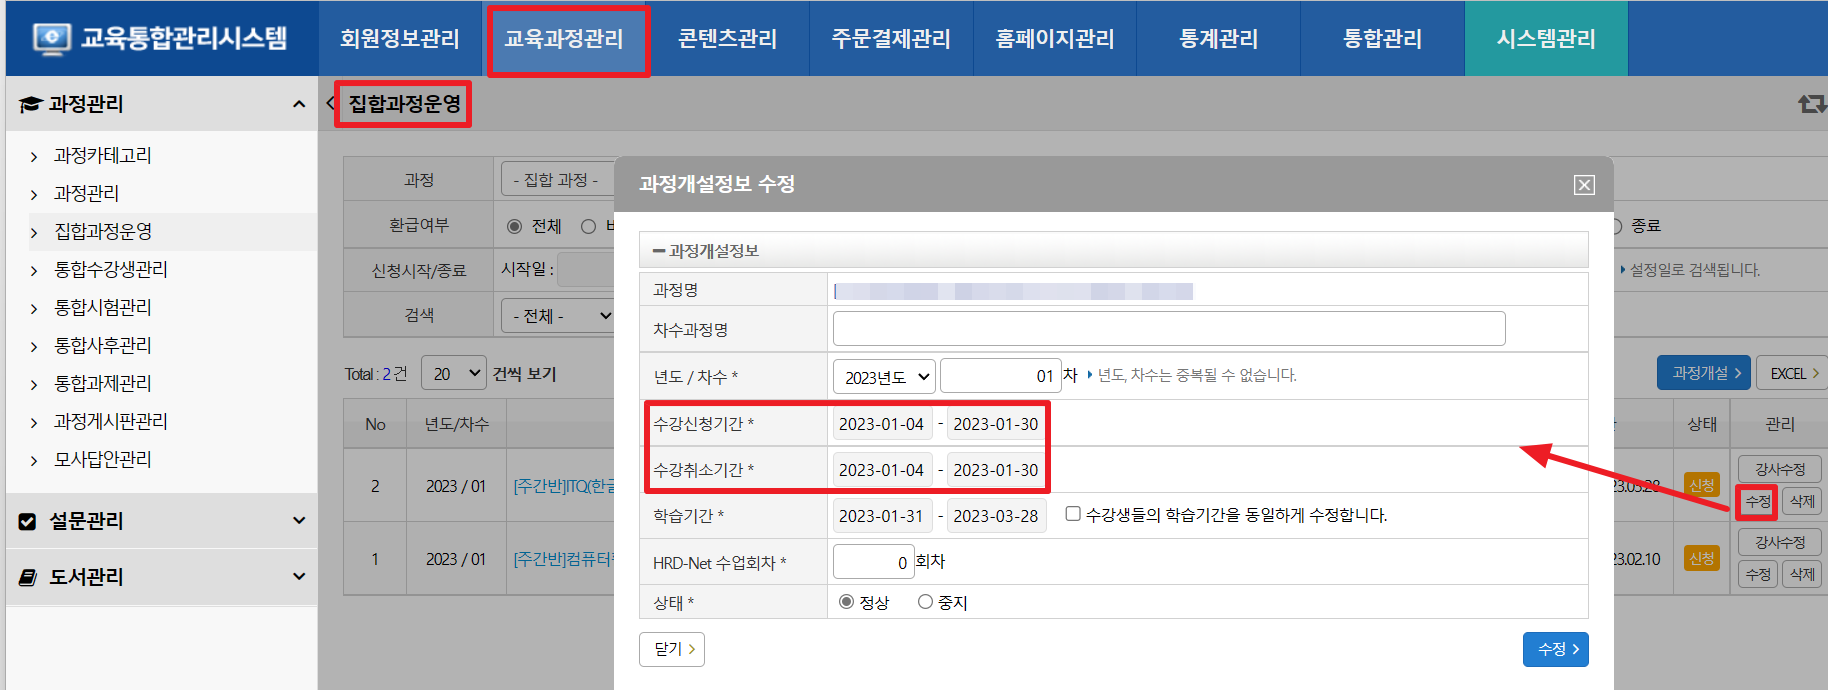Click the back chevron left of 집합과정운영
The height and width of the screenshot is (690, 1828).
click(x=330, y=104)
